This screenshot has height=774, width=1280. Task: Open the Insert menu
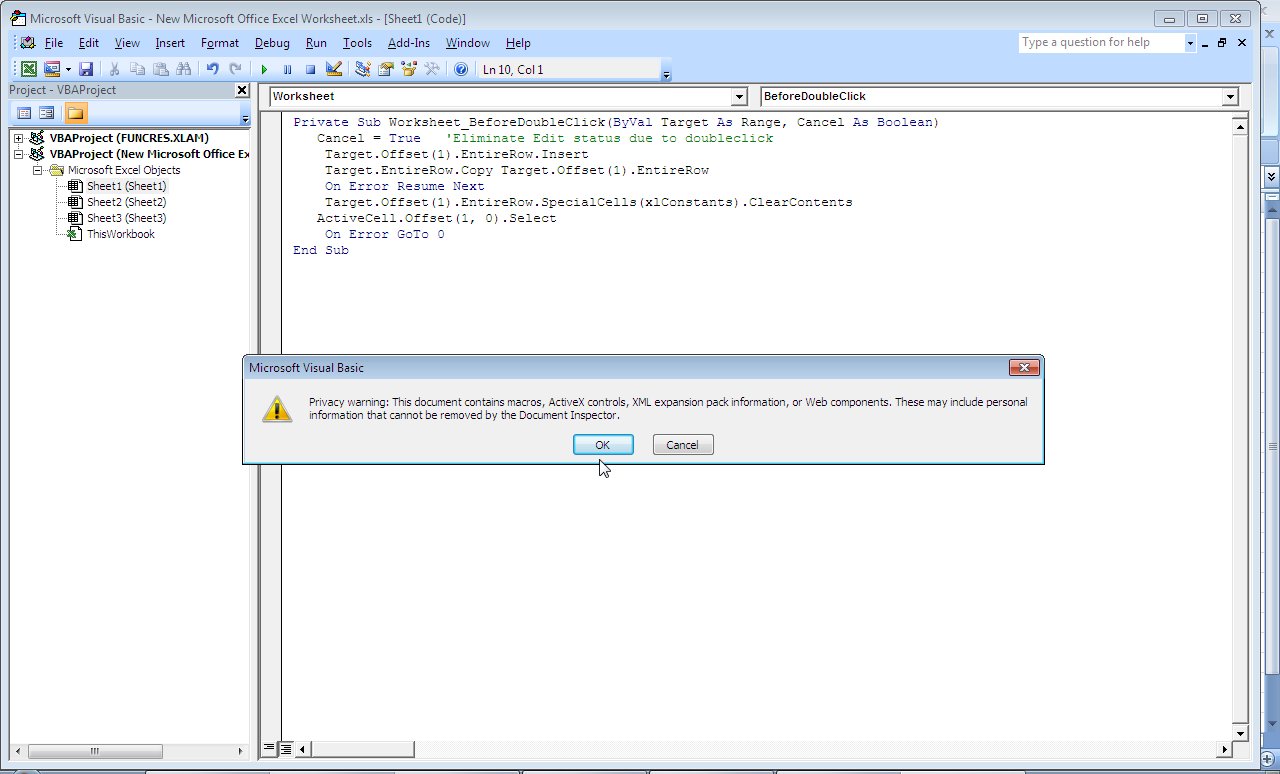tap(170, 43)
